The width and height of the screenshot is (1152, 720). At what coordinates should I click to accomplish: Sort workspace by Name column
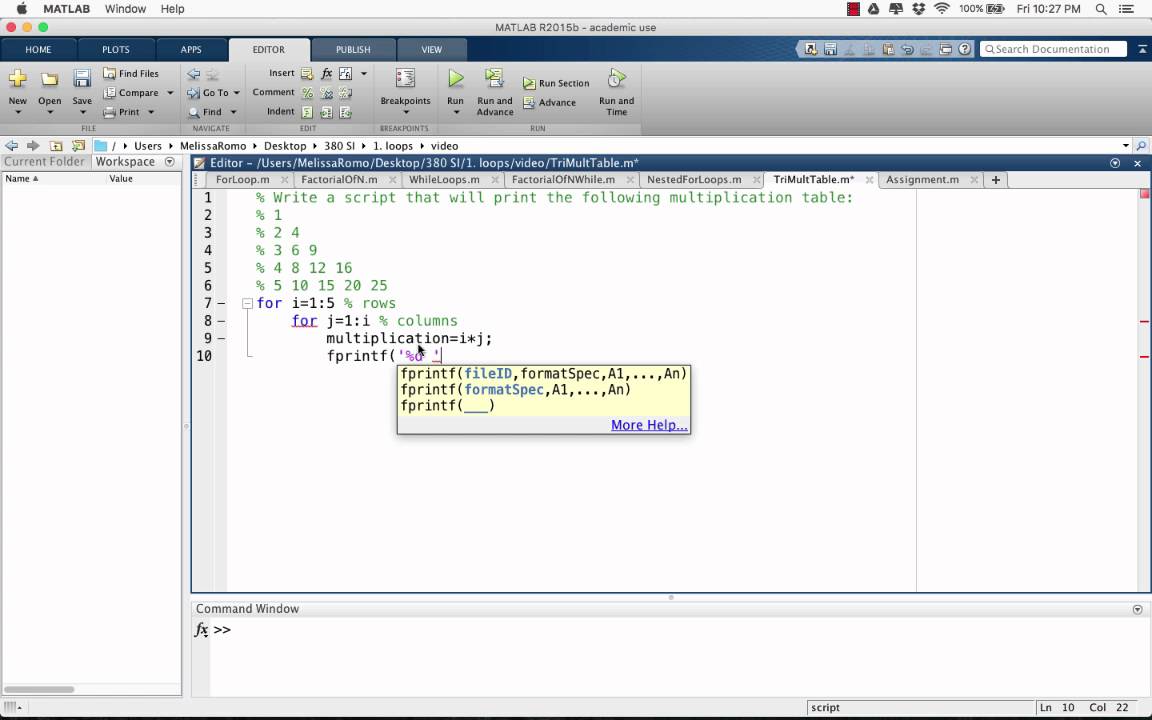22,179
